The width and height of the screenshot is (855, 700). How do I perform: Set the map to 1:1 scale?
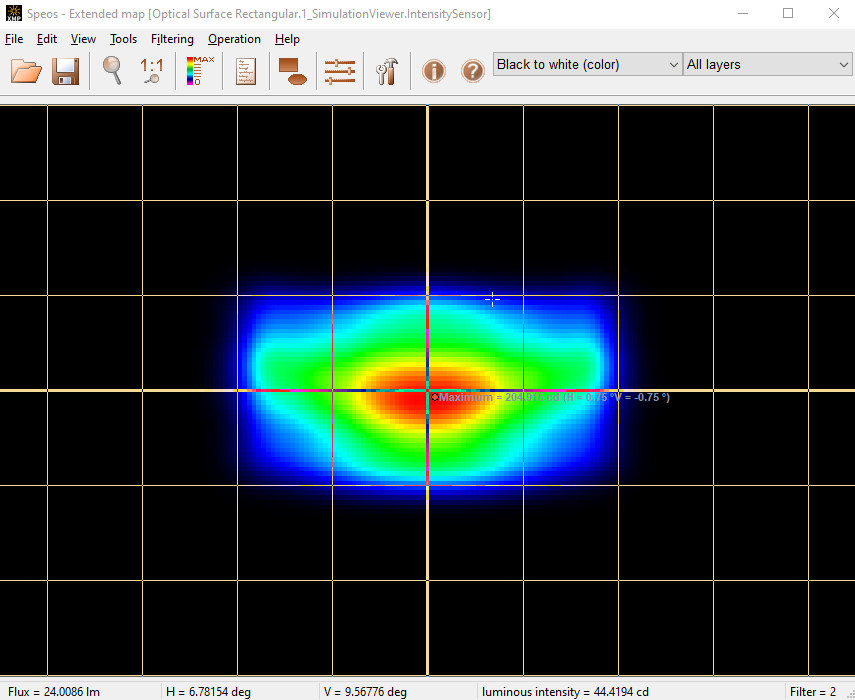pos(151,71)
